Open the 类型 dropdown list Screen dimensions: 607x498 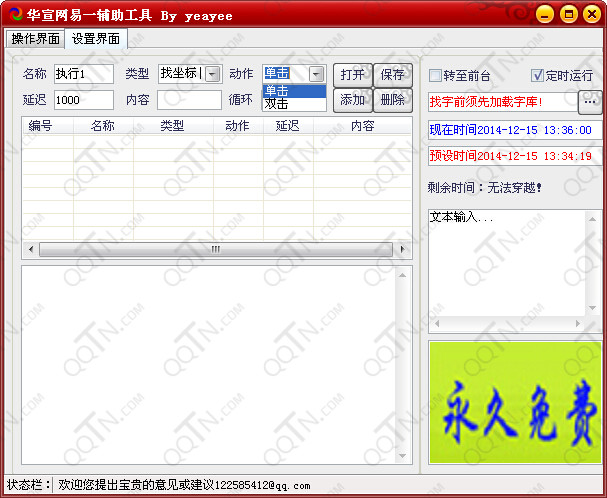click(213, 73)
